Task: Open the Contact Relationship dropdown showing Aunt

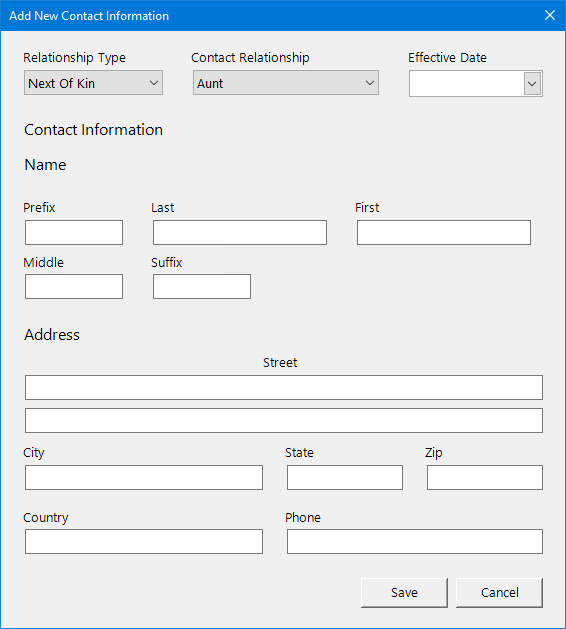Action: pos(286,83)
